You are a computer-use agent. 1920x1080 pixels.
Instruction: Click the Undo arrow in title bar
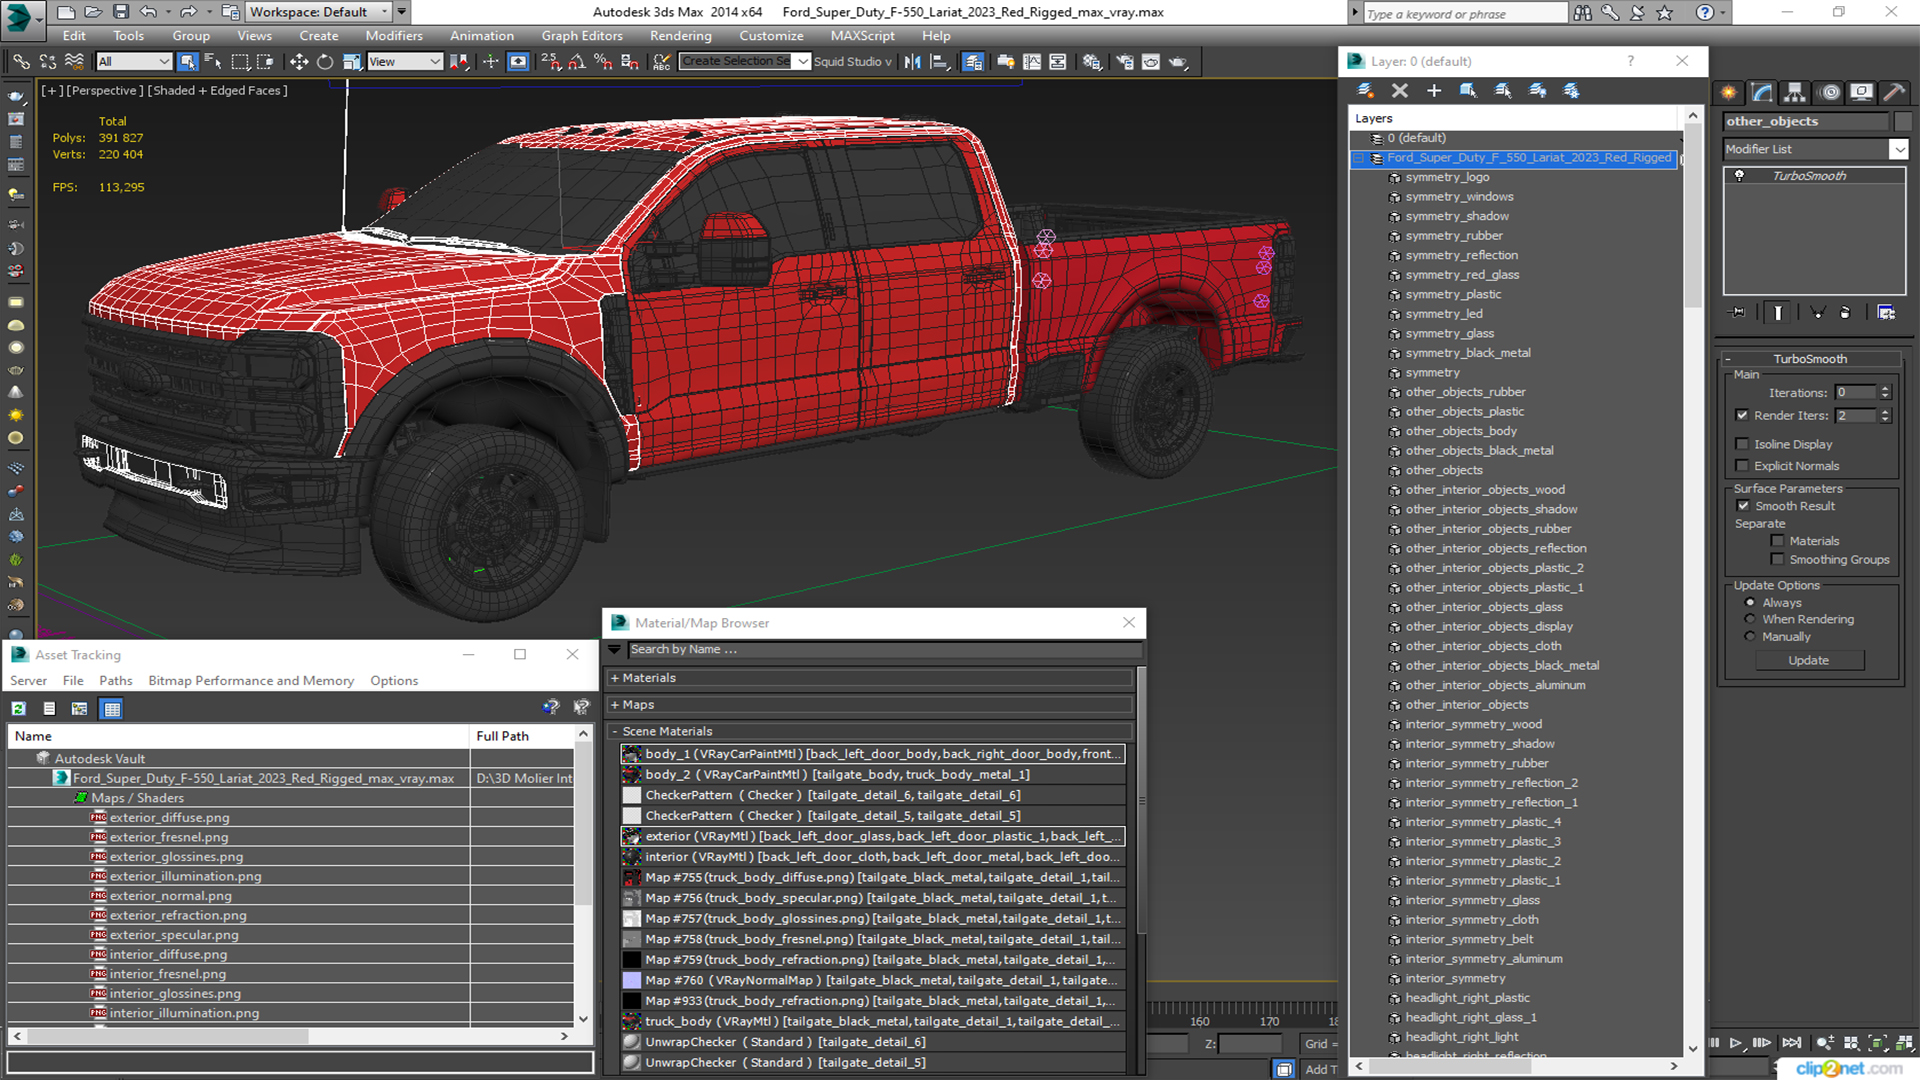click(x=148, y=12)
